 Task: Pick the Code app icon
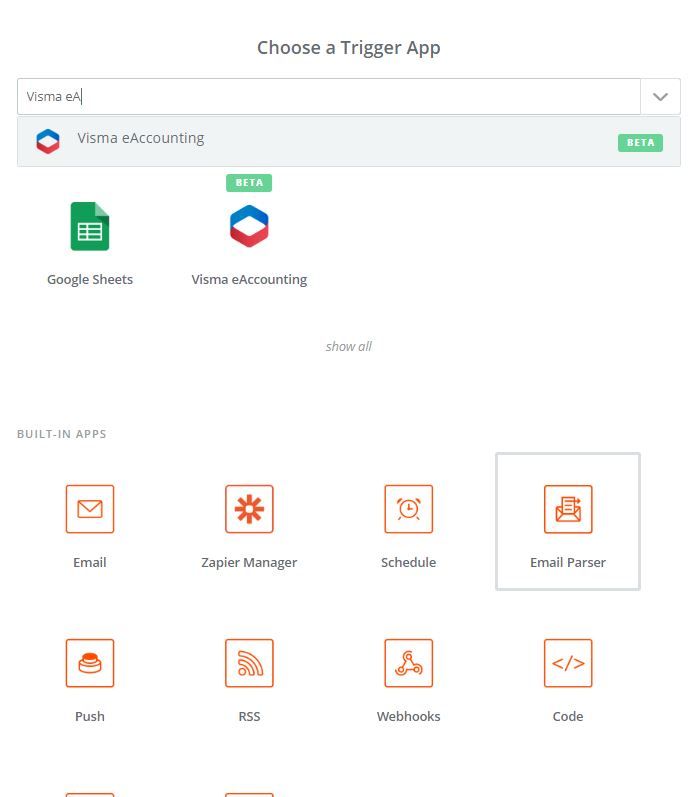[568, 663]
